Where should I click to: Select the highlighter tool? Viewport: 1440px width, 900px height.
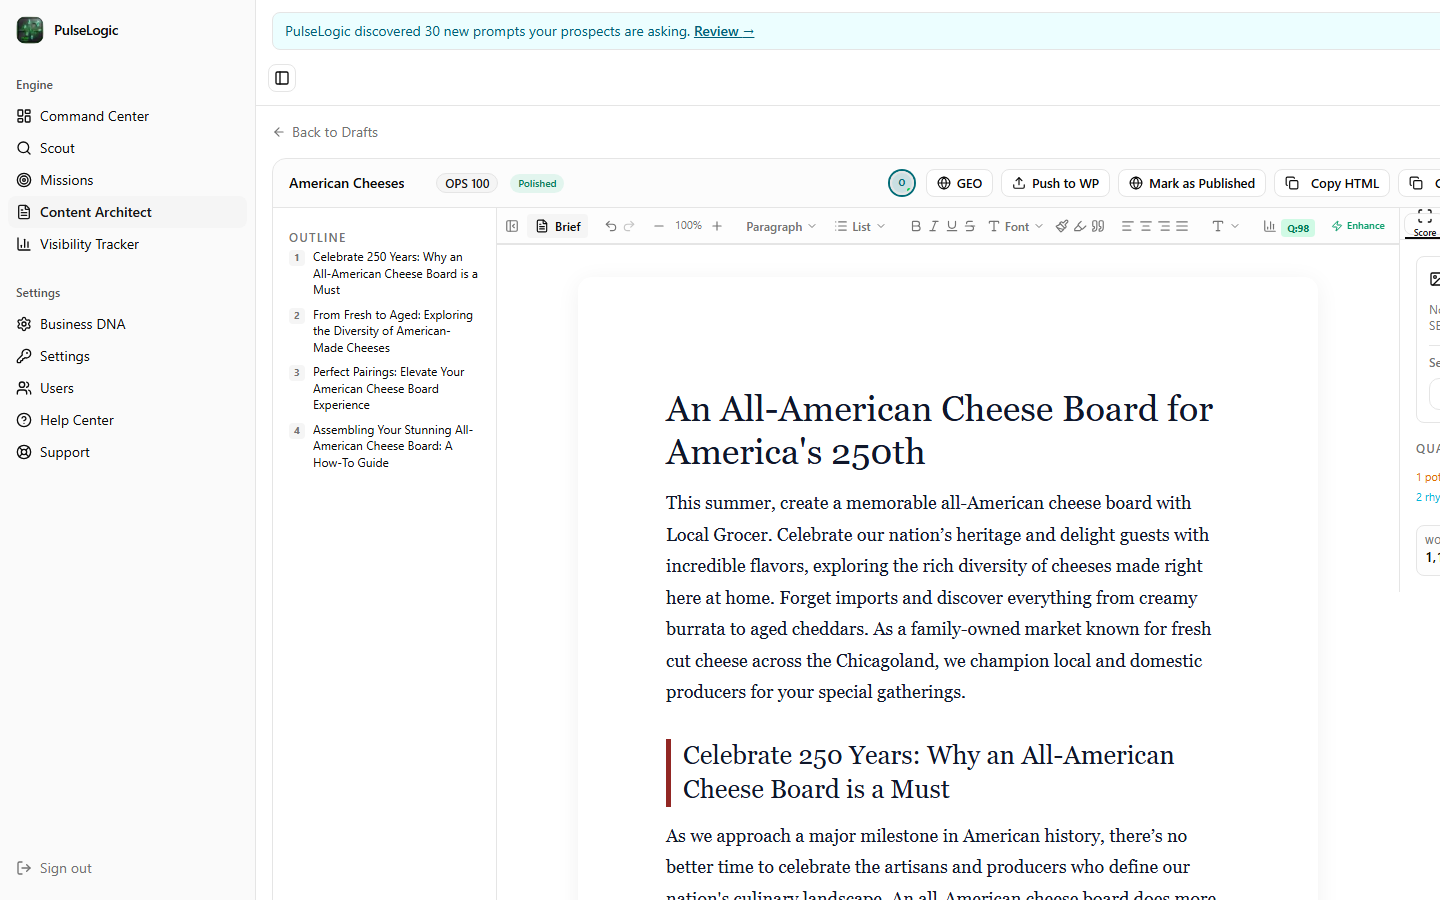[x=1080, y=226]
